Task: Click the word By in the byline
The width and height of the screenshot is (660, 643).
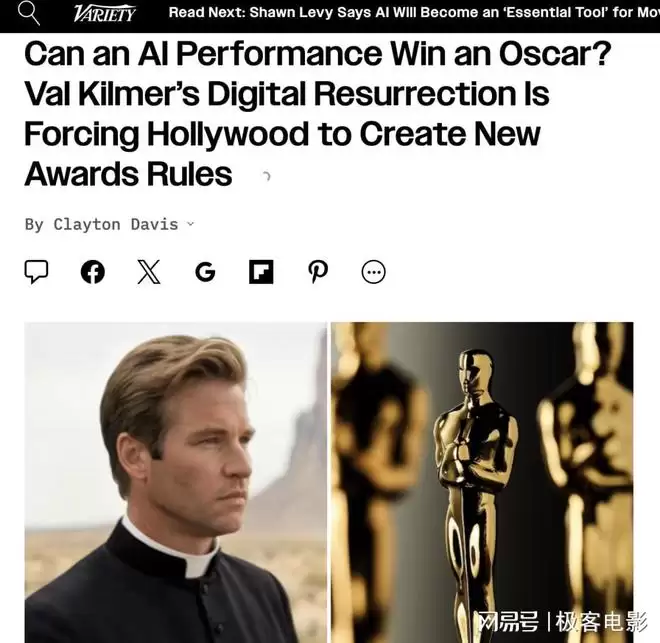Action: point(34,224)
